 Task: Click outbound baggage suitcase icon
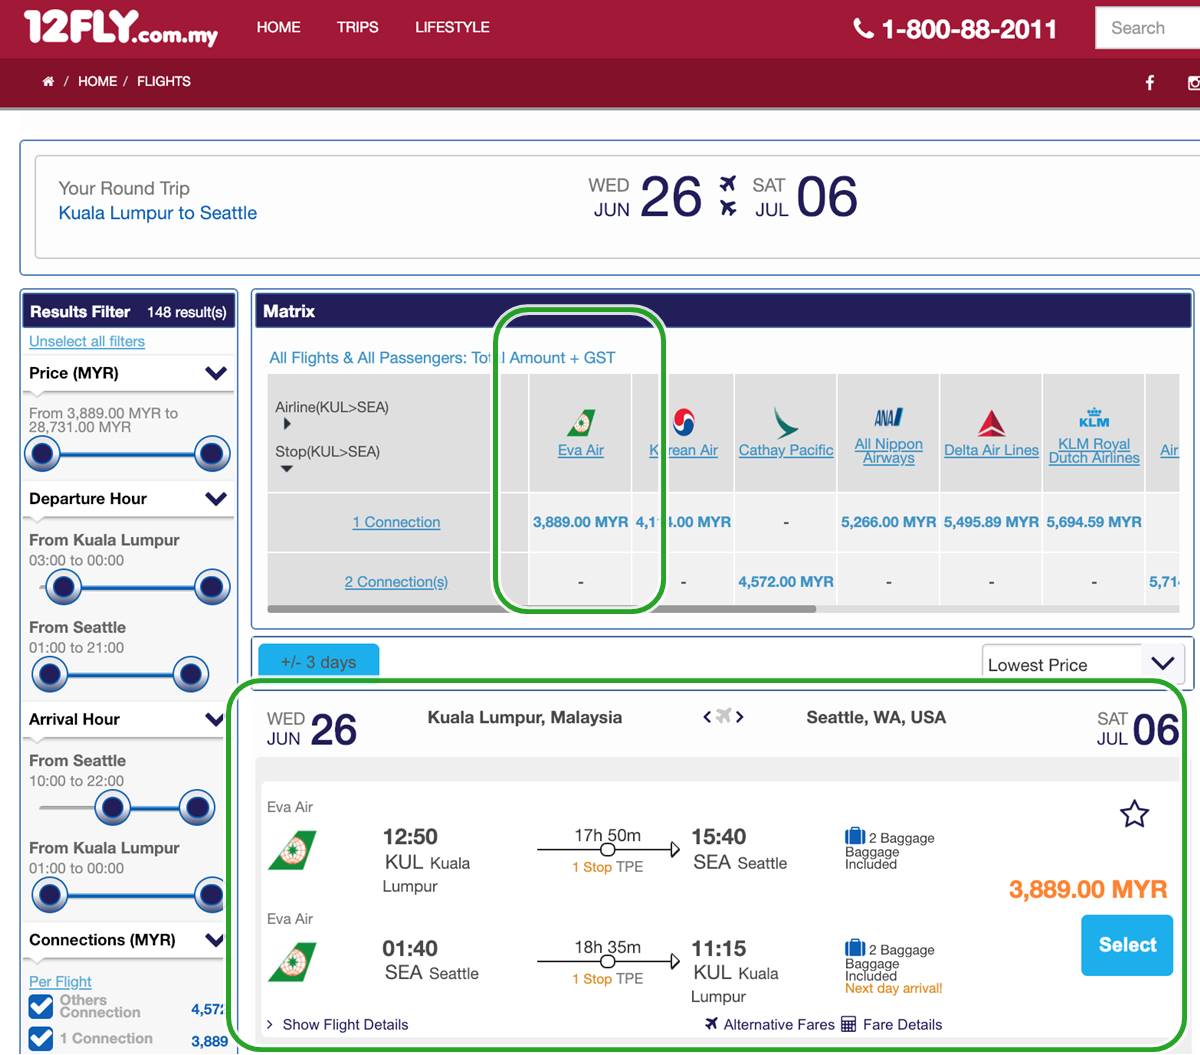tap(855, 836)
